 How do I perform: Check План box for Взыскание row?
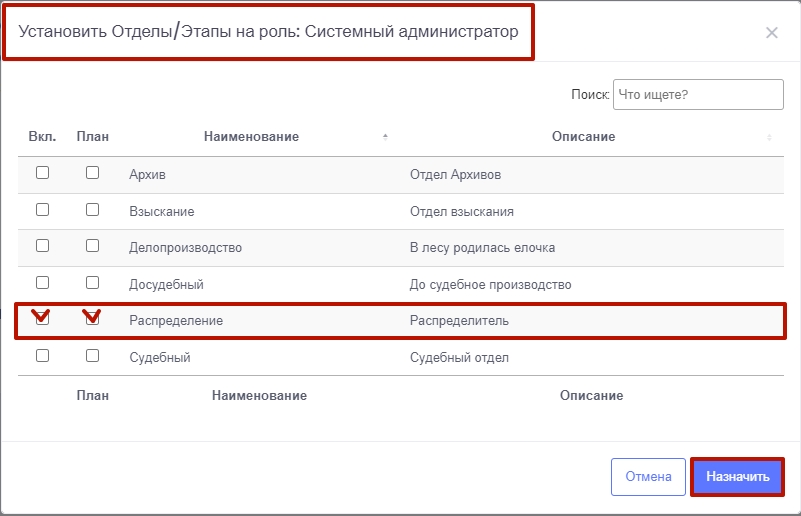(x=92, y=210)
